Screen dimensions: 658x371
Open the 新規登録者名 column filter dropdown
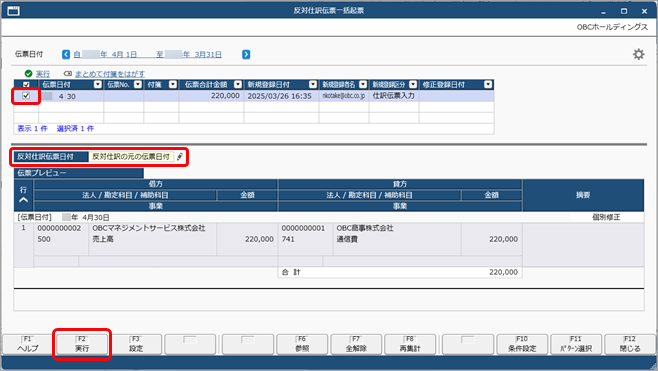(363, 84)
